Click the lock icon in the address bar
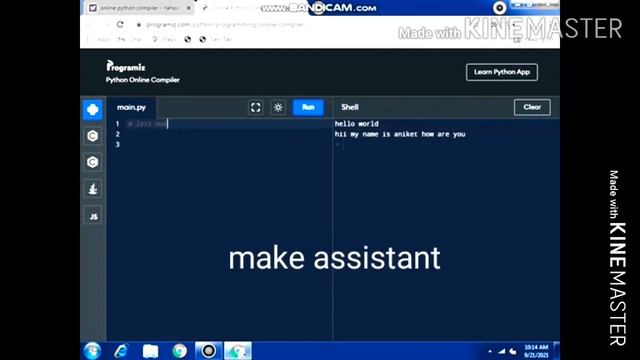 139,24
